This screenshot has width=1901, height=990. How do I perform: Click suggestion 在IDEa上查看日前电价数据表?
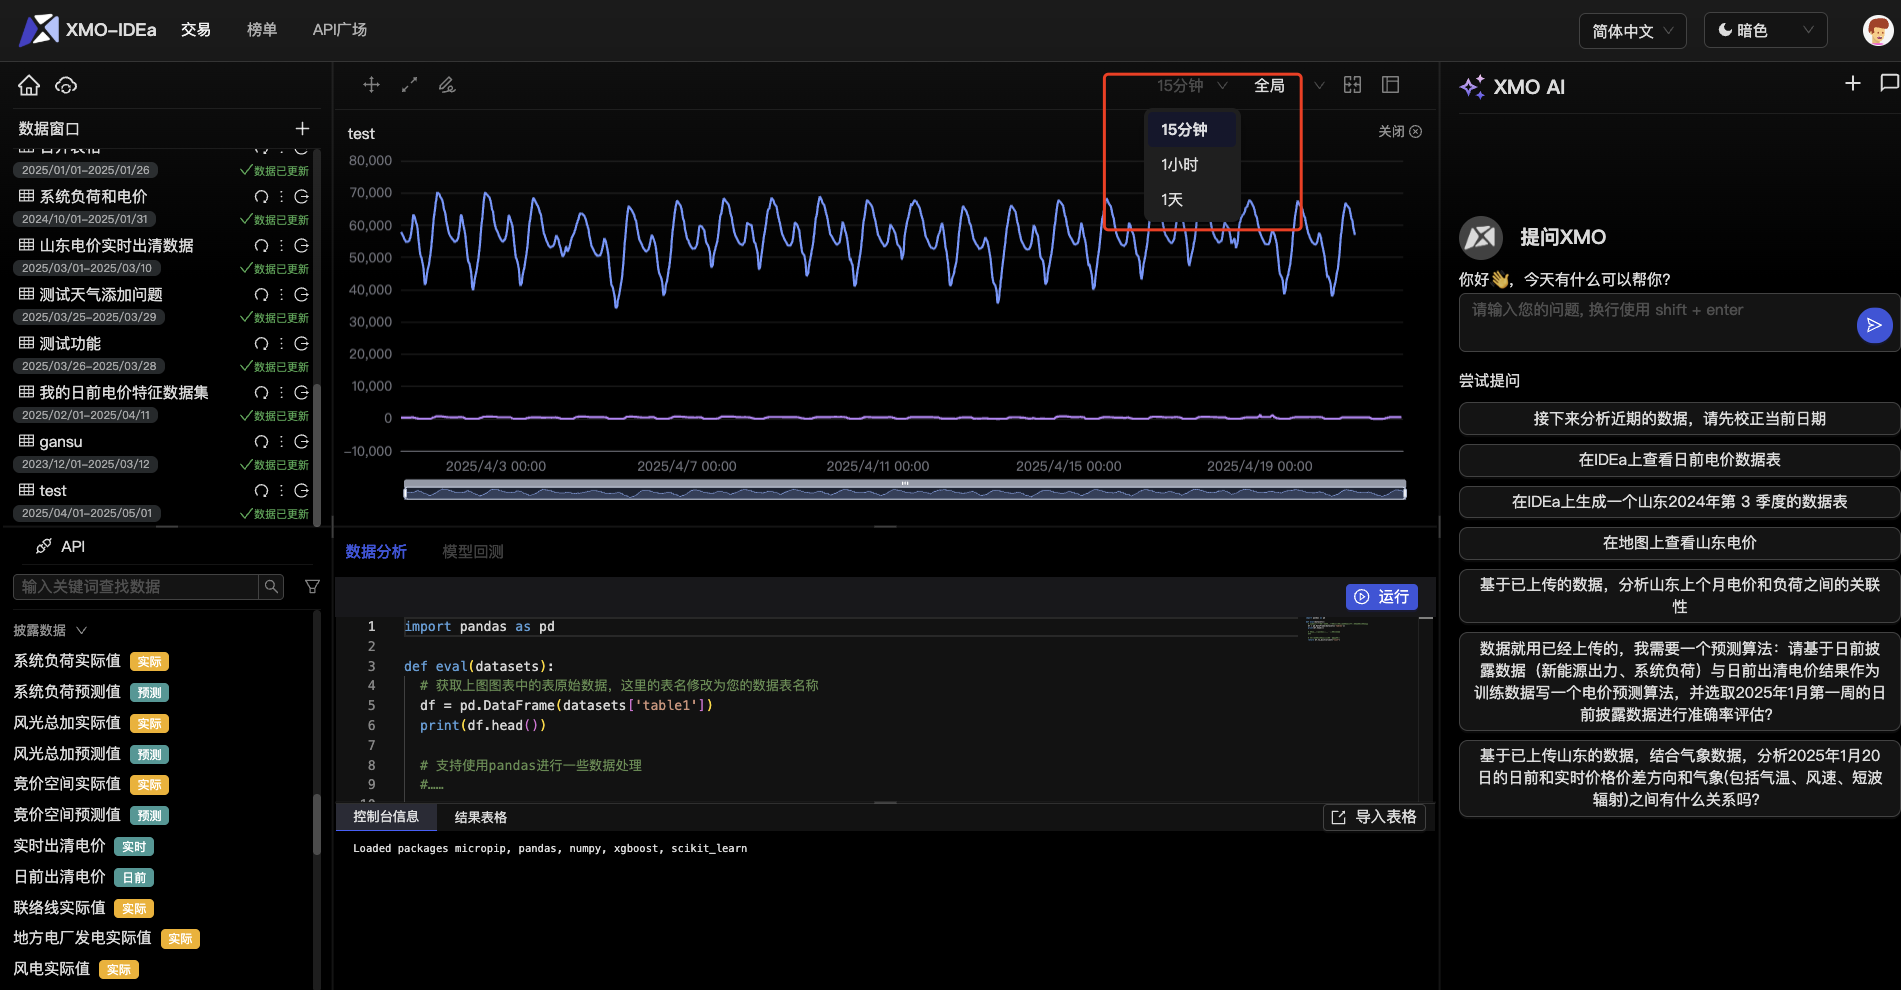[1679, 460]
